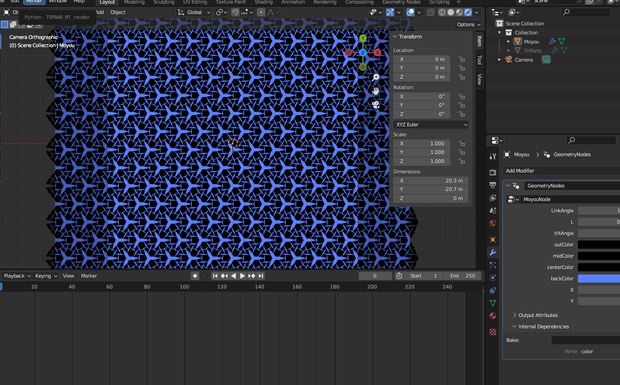Open the Output properties tab icon
Viewport: 620px width, 385px height.
point(493,185)
